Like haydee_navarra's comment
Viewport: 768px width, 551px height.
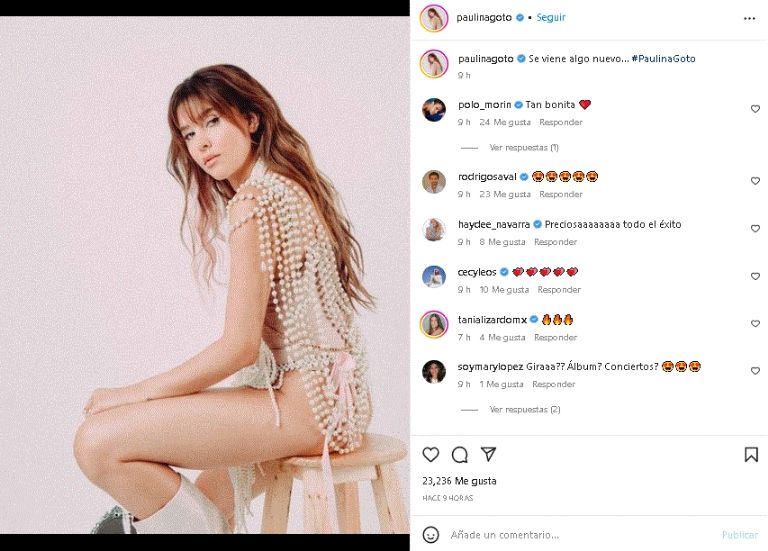click(x=755, y=229)
